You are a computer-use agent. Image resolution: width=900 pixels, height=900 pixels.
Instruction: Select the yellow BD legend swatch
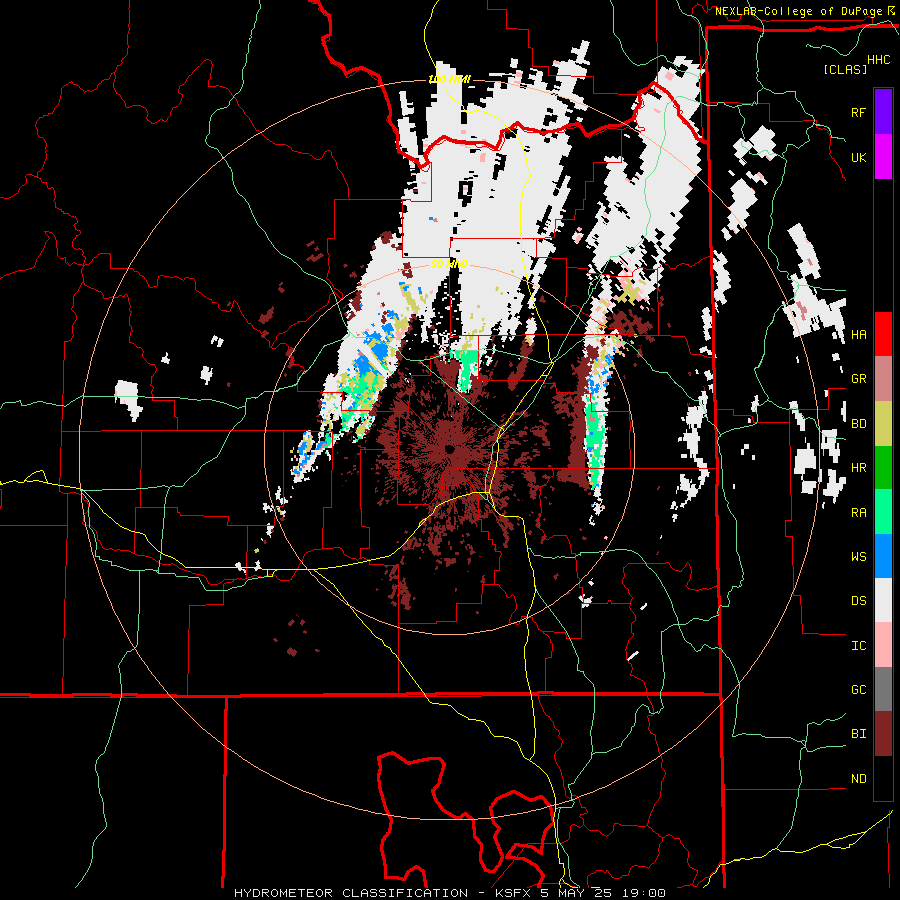[x=883, y=424]
